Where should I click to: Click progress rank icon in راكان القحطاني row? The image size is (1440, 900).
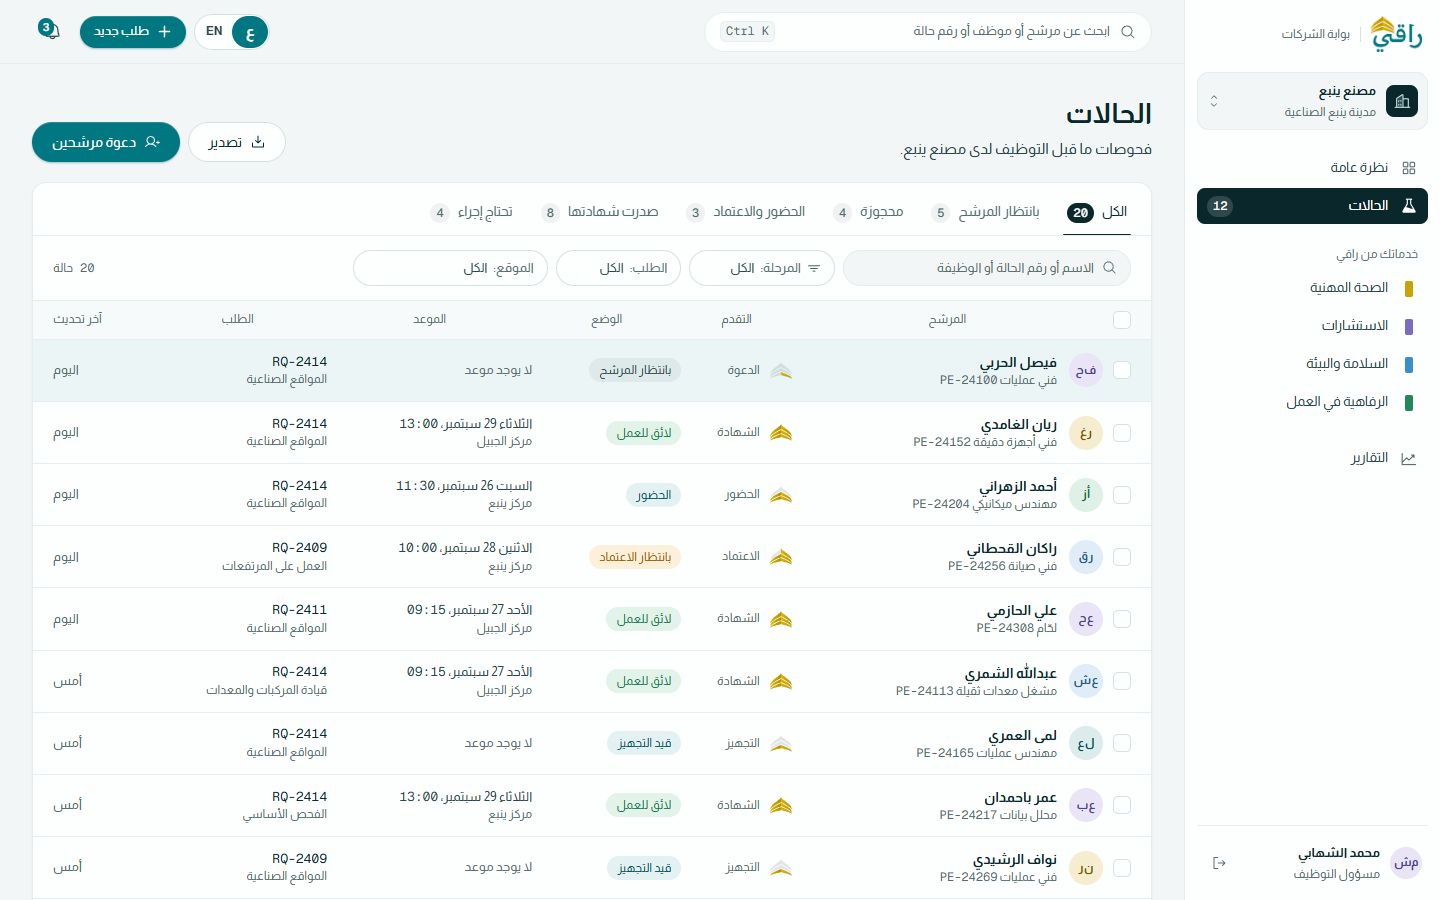pyautogui.click(x=781, y=557)
